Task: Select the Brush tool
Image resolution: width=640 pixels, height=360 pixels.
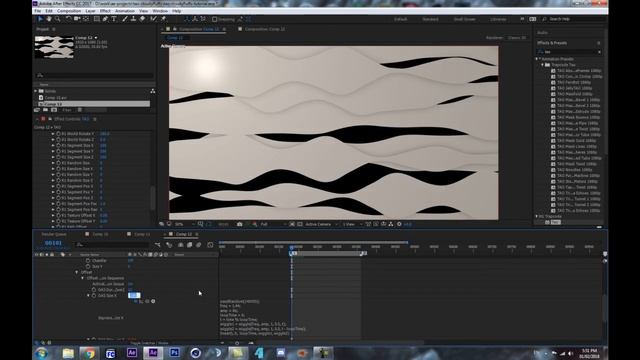Action: (125, 19)
